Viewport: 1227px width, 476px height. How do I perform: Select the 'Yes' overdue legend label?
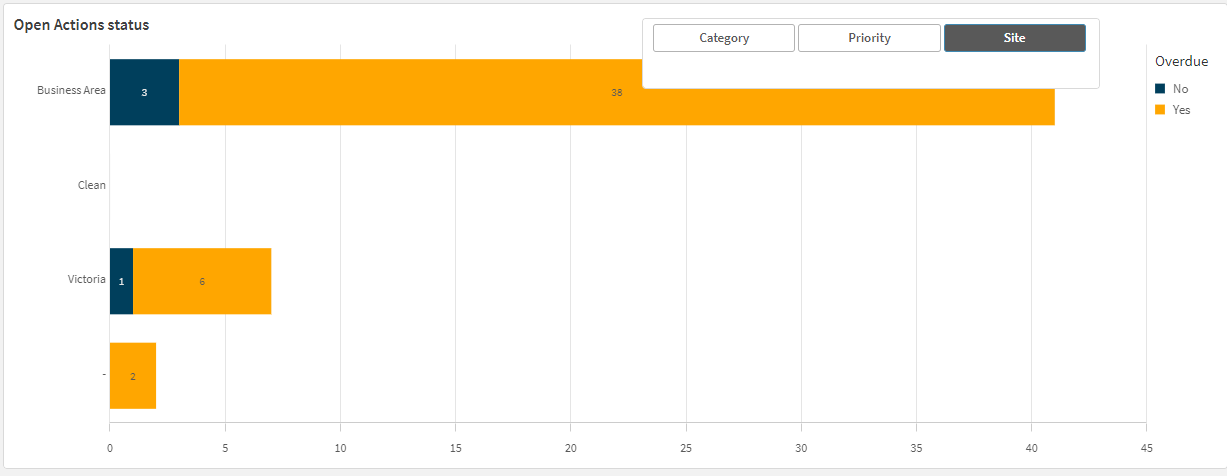pyautogui.click(x=1181, y=110)
